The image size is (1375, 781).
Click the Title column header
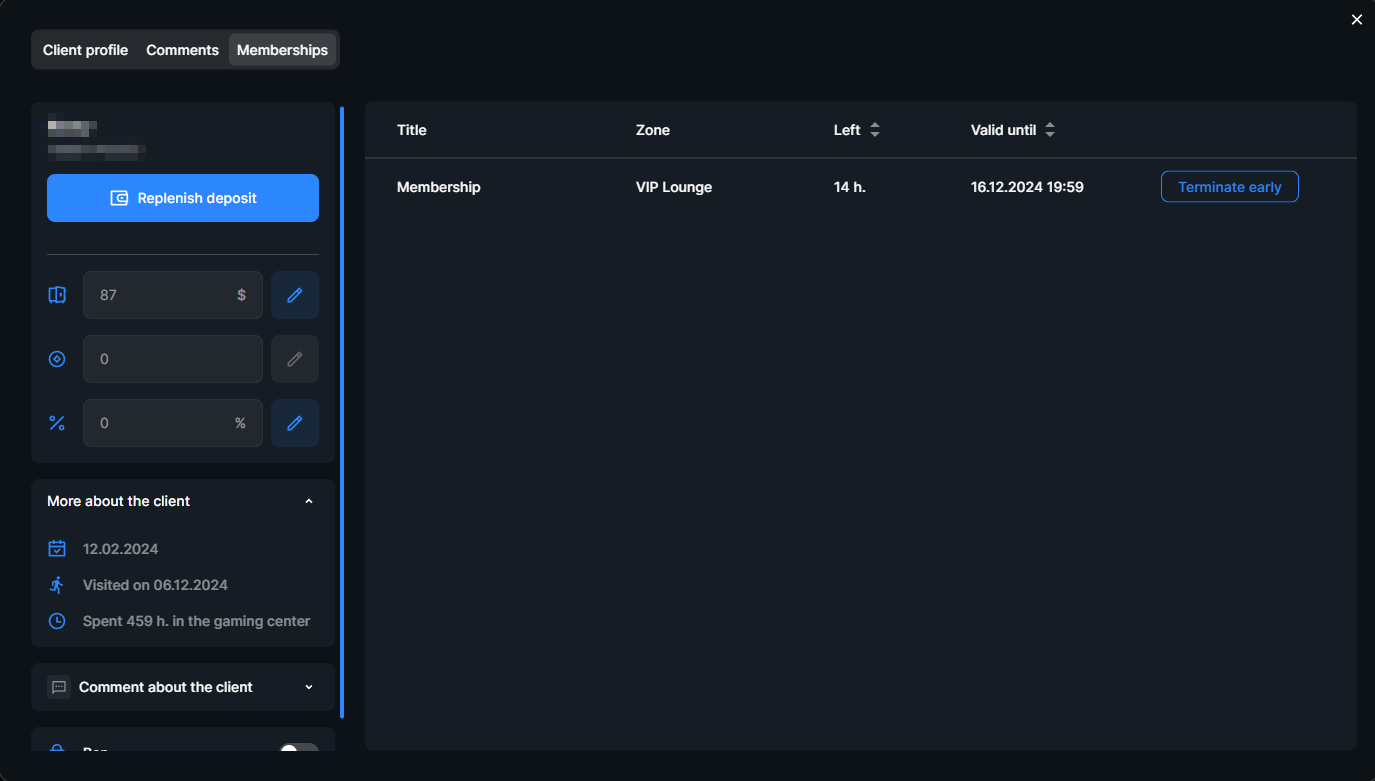tap(412, 130)
